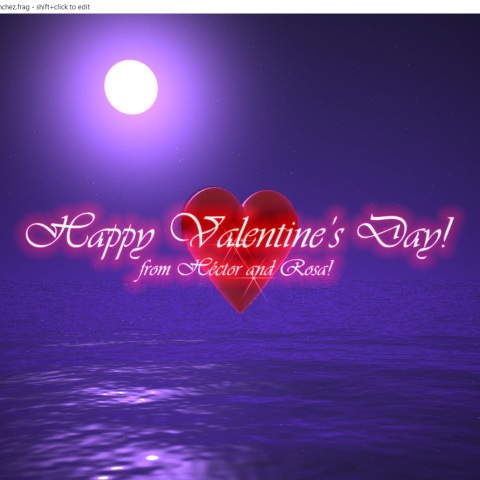Image resolution: width=480 pixels, height=480 pixels.
Task: Click the word 'Happy' in the greeting
Action: coord(90,235)
